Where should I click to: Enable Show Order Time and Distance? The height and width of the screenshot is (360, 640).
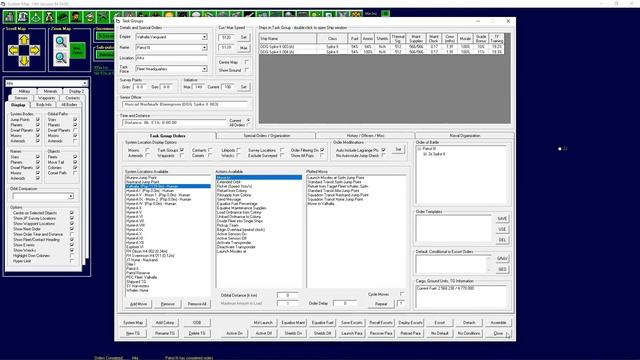pyautogui.click(x=72, y=234)
